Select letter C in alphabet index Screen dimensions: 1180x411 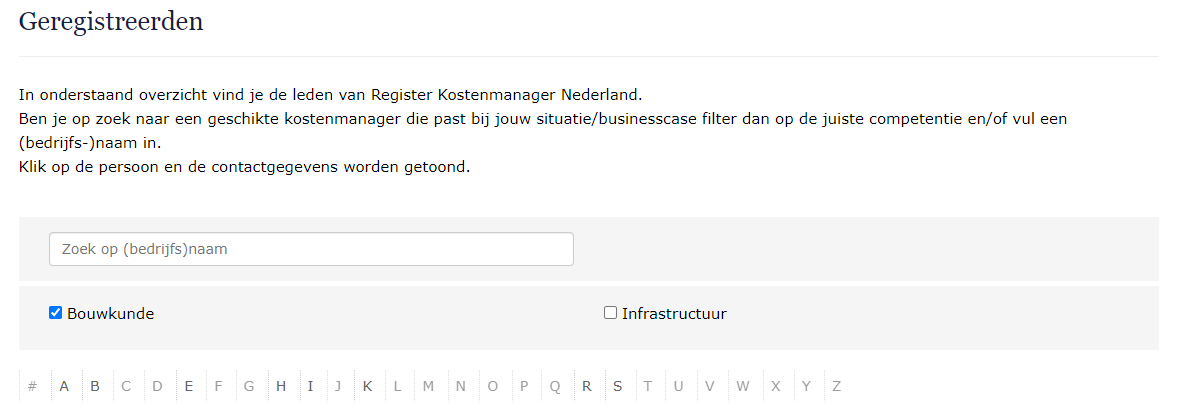[x=126, y=387]
